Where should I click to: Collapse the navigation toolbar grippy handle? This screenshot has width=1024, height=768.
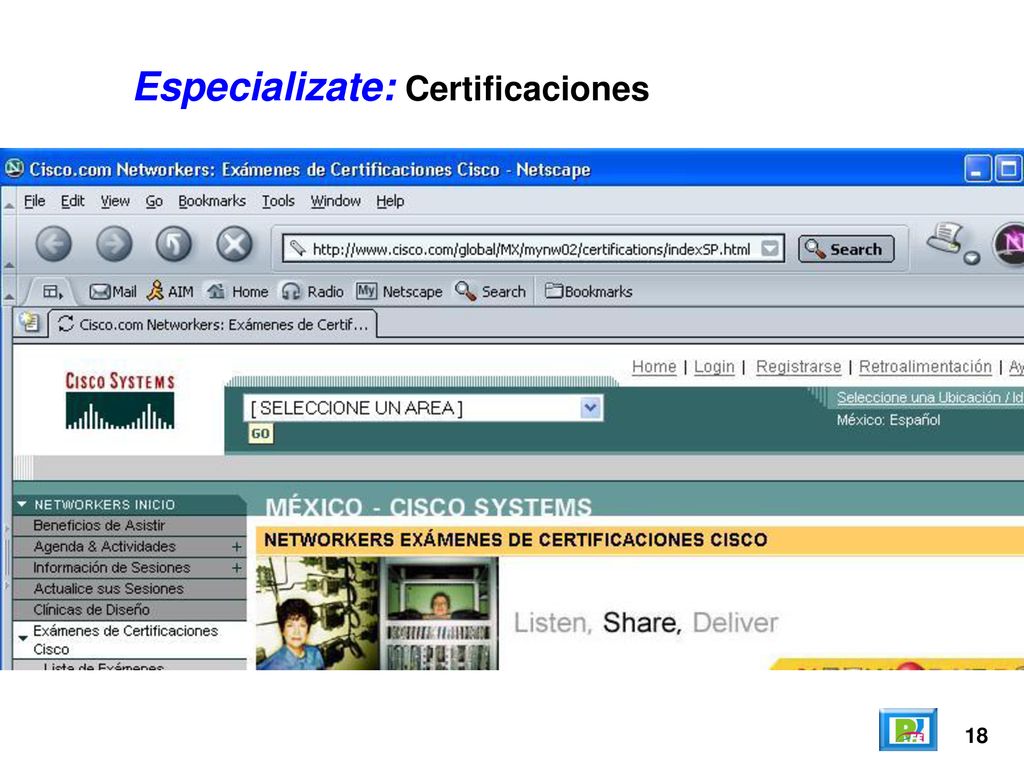tap(8, 264)
